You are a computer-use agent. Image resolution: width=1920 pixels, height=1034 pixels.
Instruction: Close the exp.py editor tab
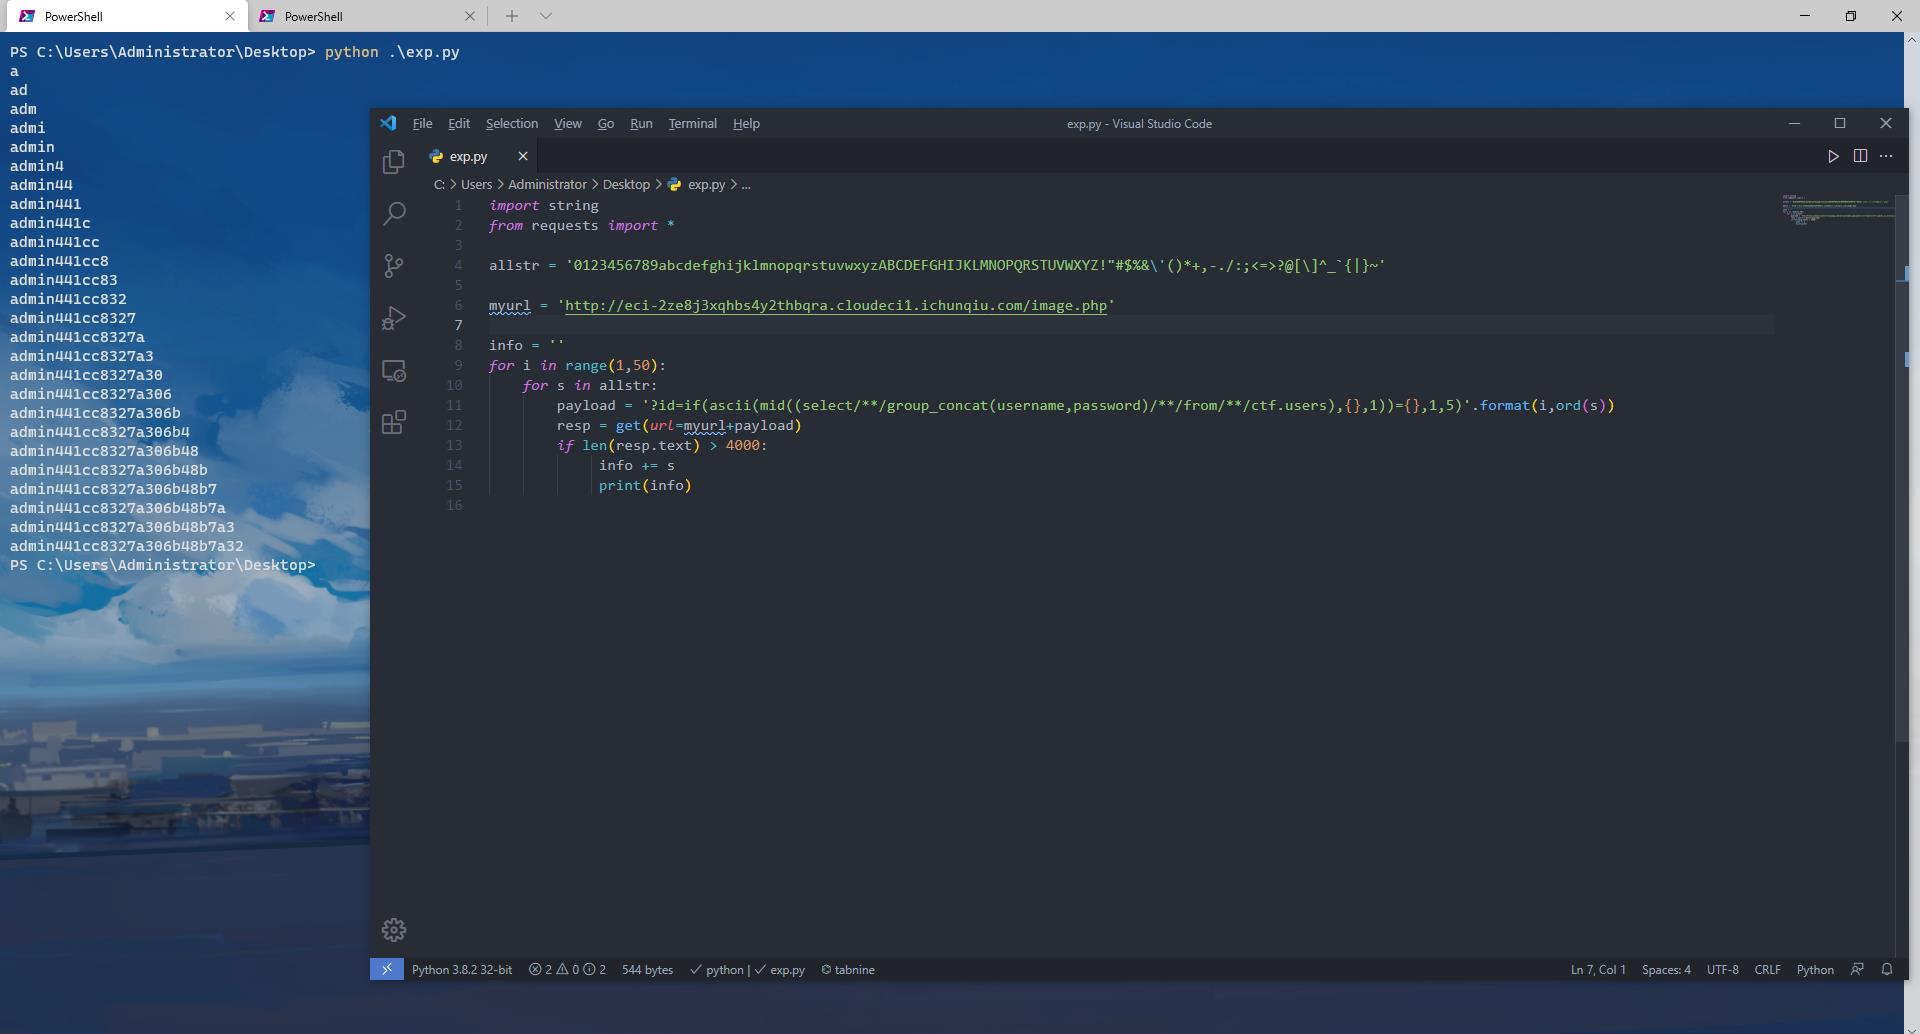click(522, 156)
